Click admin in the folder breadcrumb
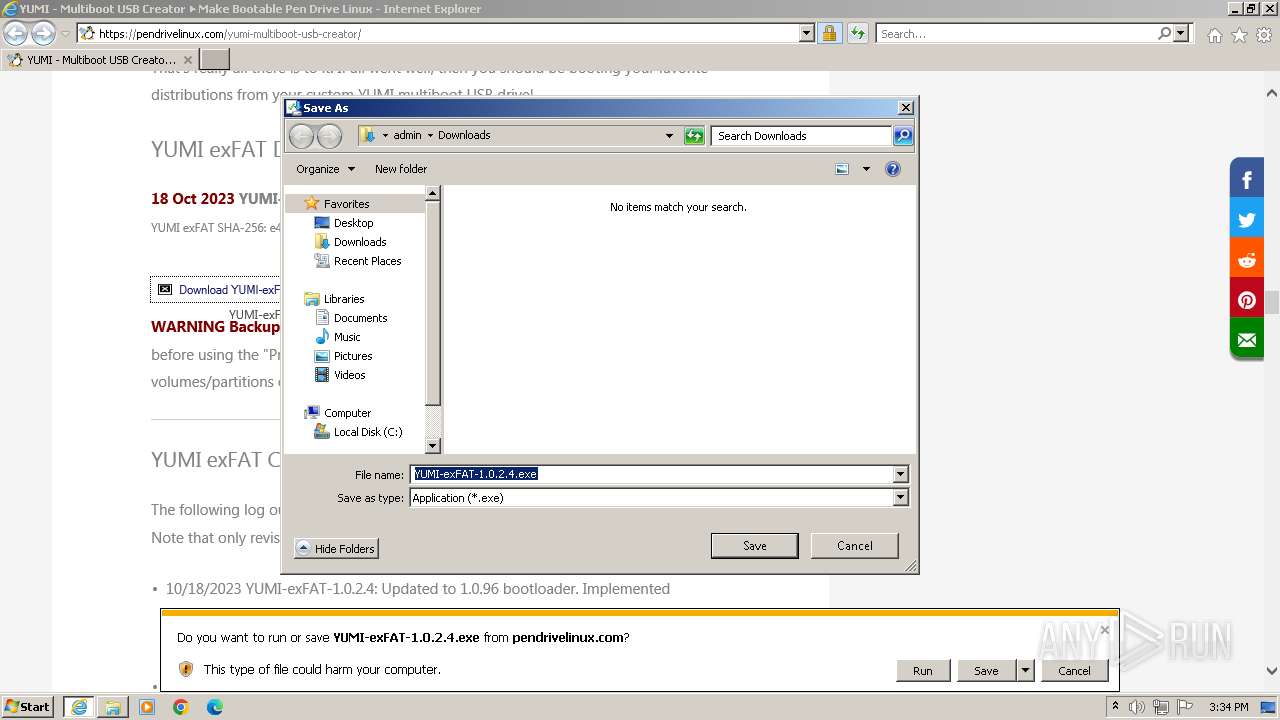This screenshot has height=720, width=1280. point(407,136)
